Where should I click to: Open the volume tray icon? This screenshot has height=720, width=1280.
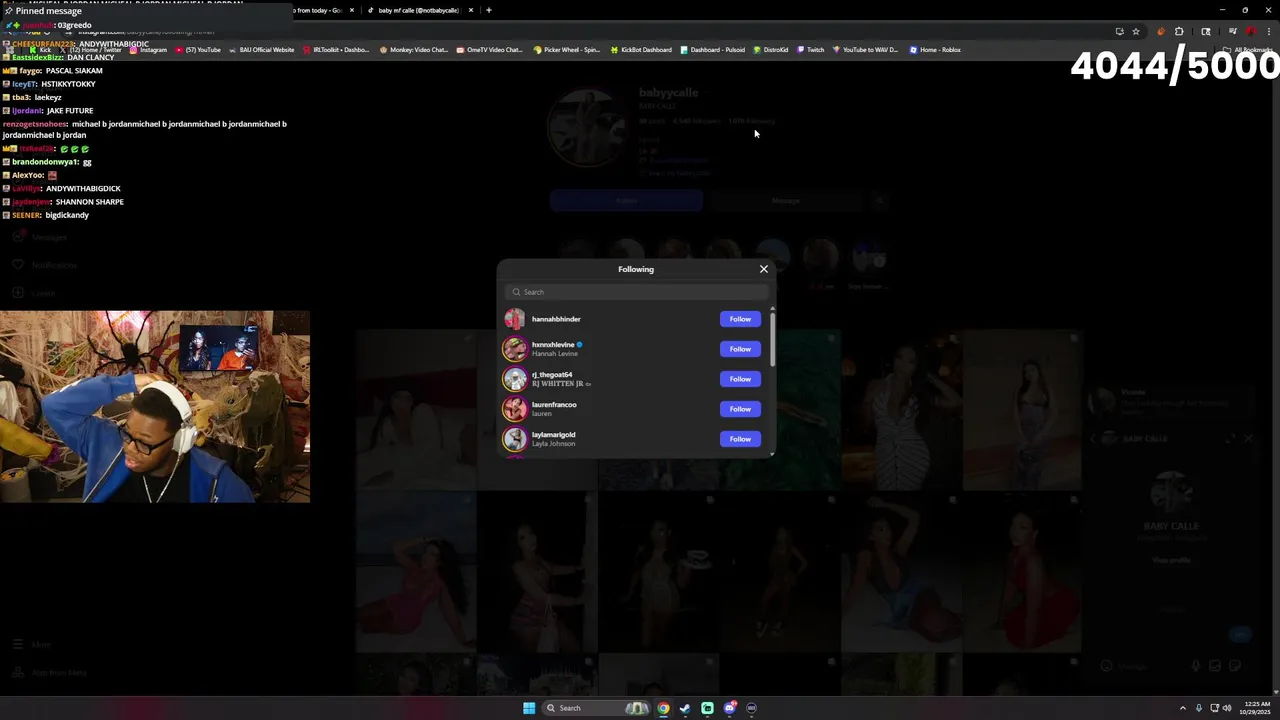[1227, 708]
